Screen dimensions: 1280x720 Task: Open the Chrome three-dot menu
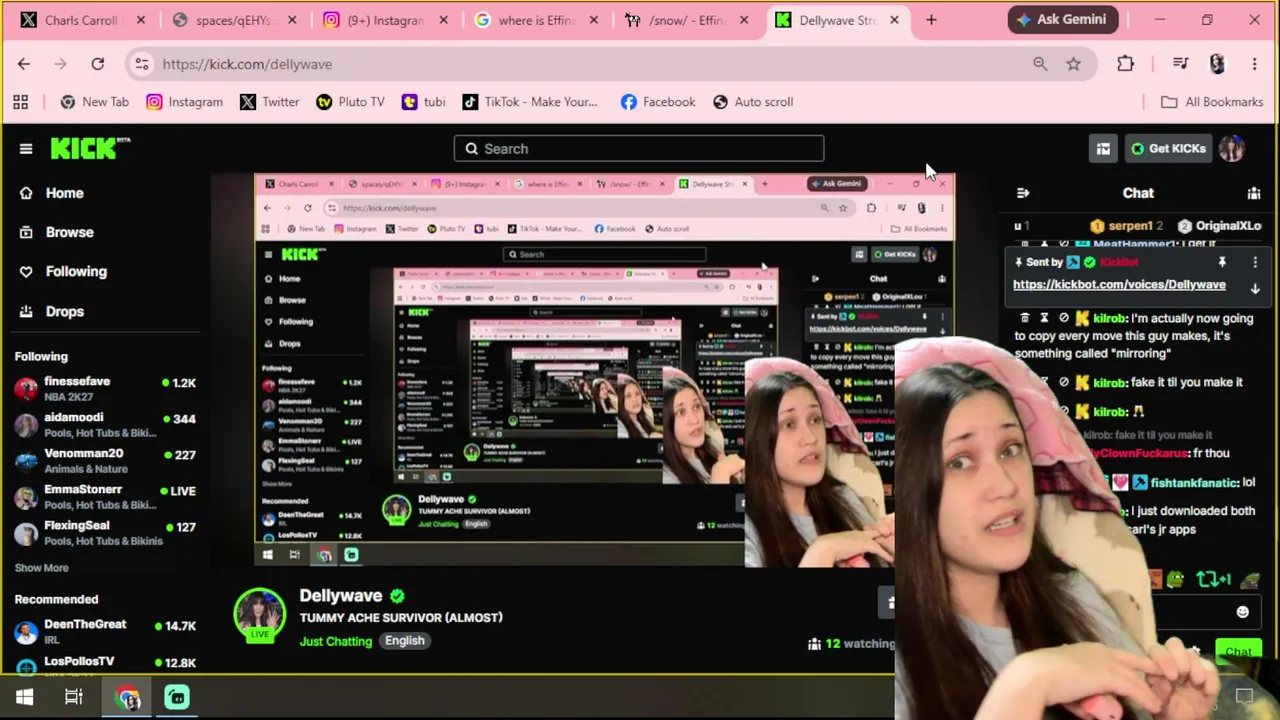point(1255,64)
